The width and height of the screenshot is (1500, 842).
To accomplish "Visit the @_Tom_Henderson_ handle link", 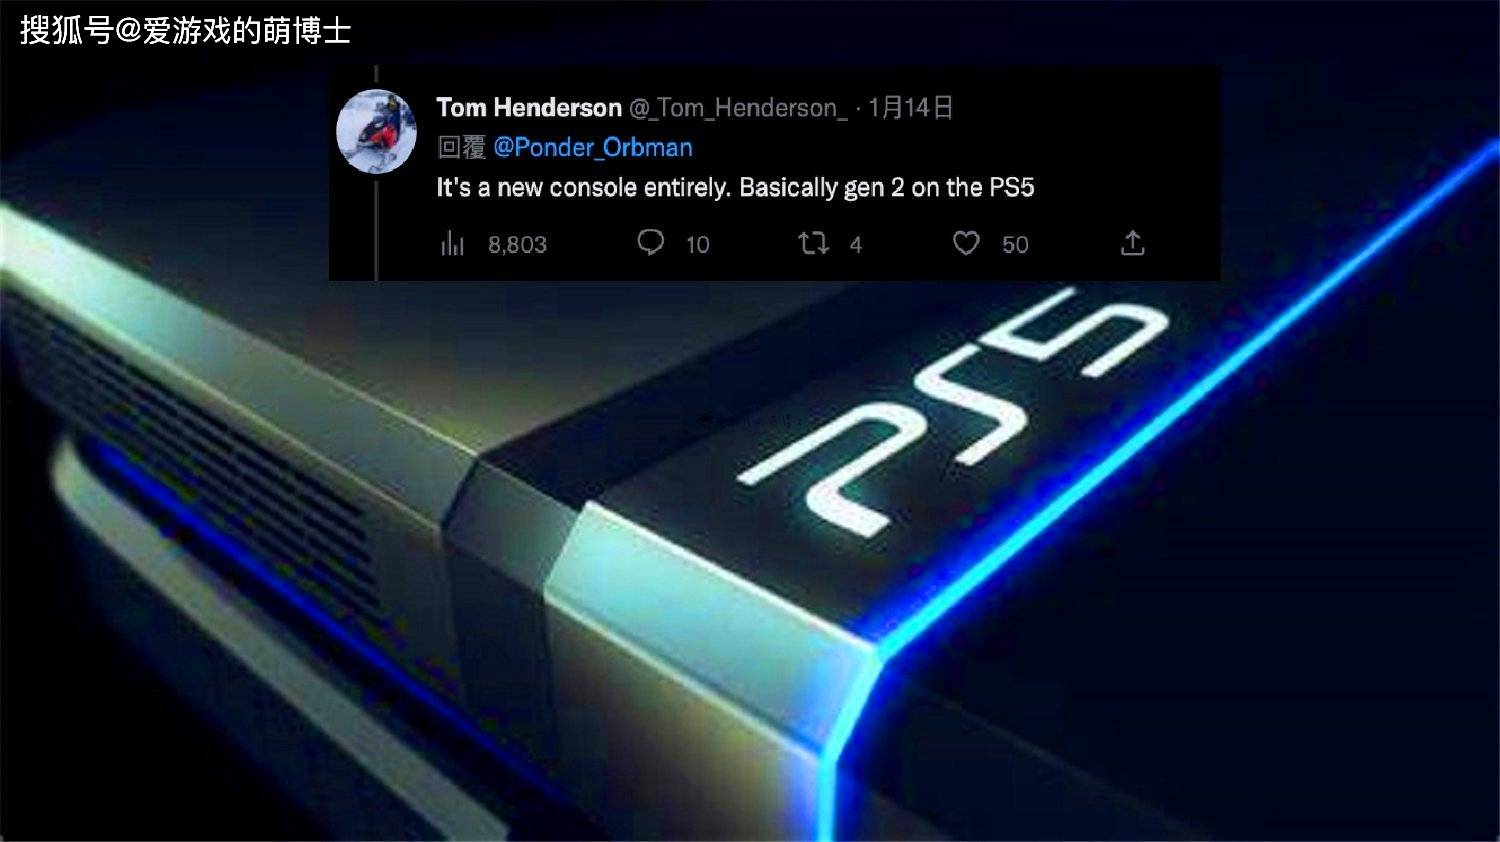I will (738, 108).
